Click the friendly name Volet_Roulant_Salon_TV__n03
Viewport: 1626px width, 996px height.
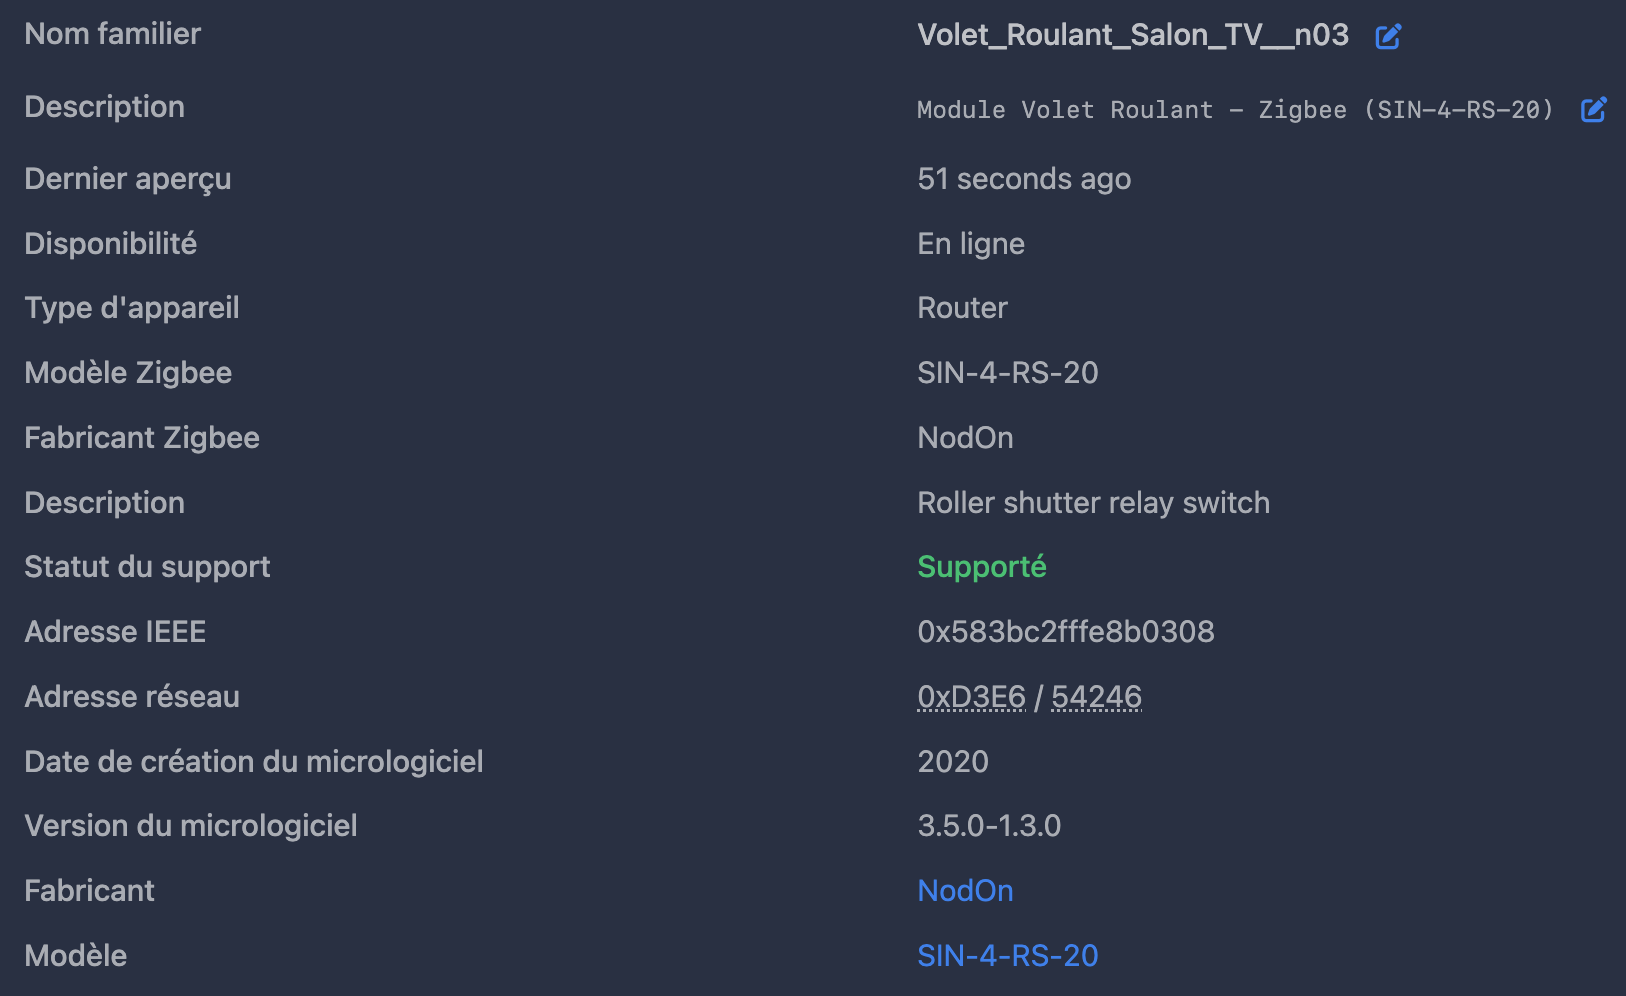coord(1133,35)
